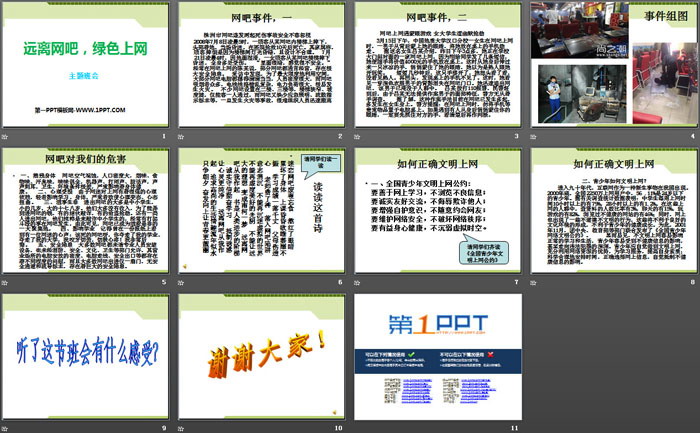Screen dimensions: 700x433
Task: Select slide 3 titled 网吧事件，二
Action: coord(438,65)
